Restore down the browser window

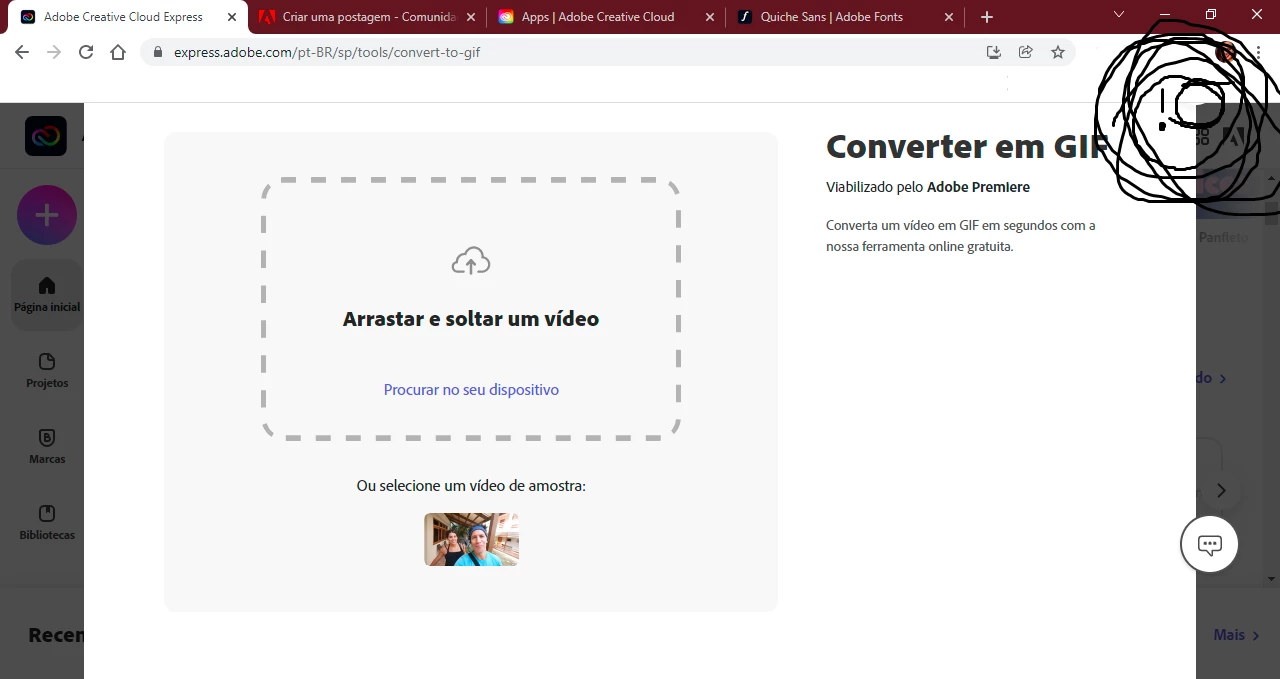[x=1211, y=15]
